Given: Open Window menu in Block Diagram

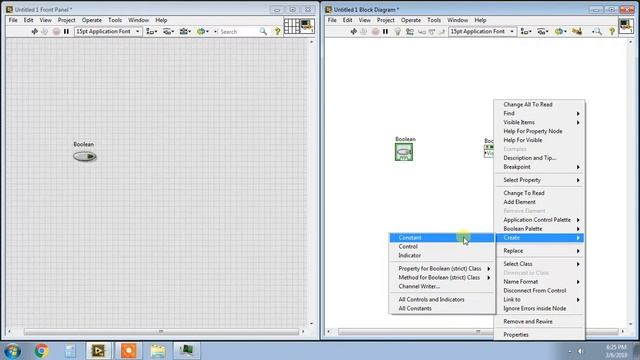Looking at the screenshot, I should click(x=457, y=20).
